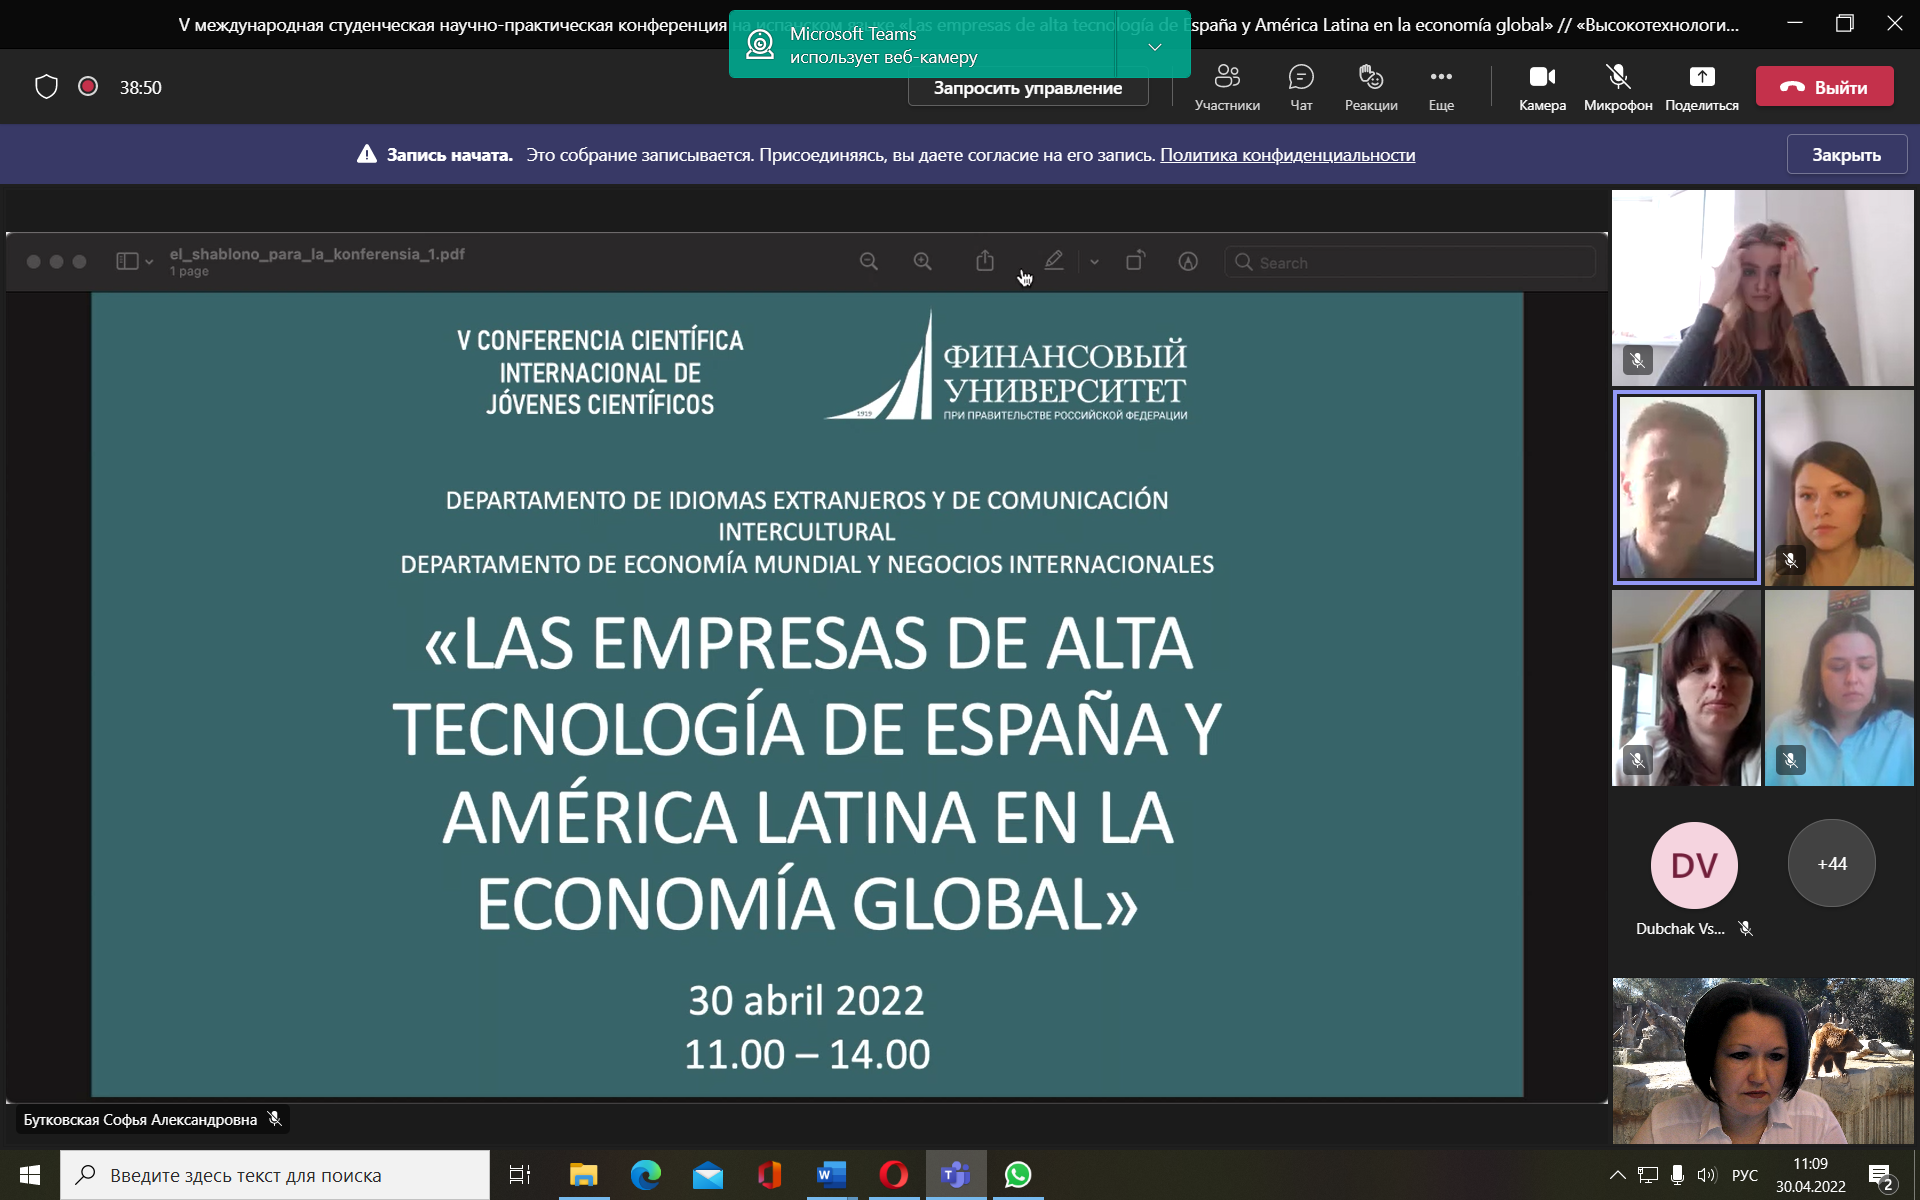Open the Политика конфиденциальности link
The width and height of the screenshot is (1920, 1200).
click(x=1287, y=155)
